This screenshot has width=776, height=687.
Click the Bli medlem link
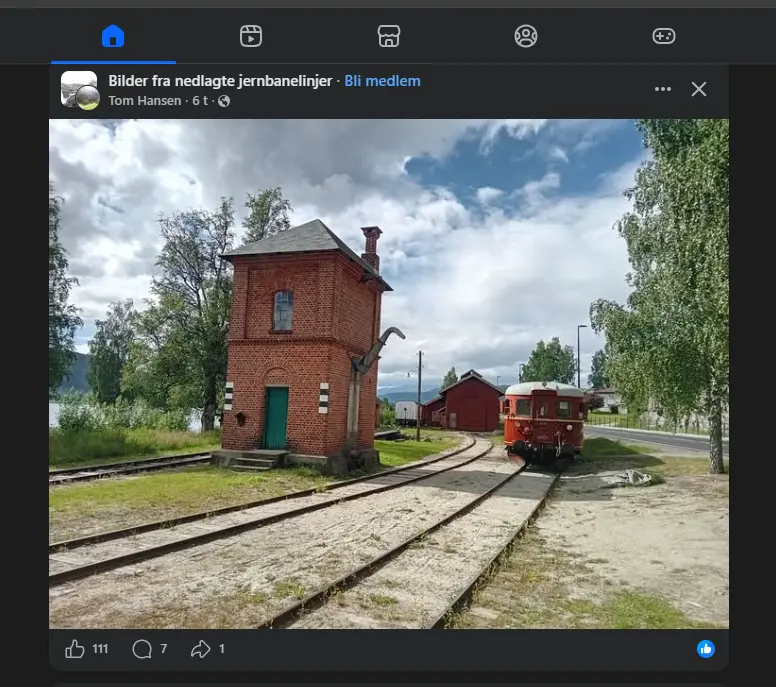pos(382,81)
